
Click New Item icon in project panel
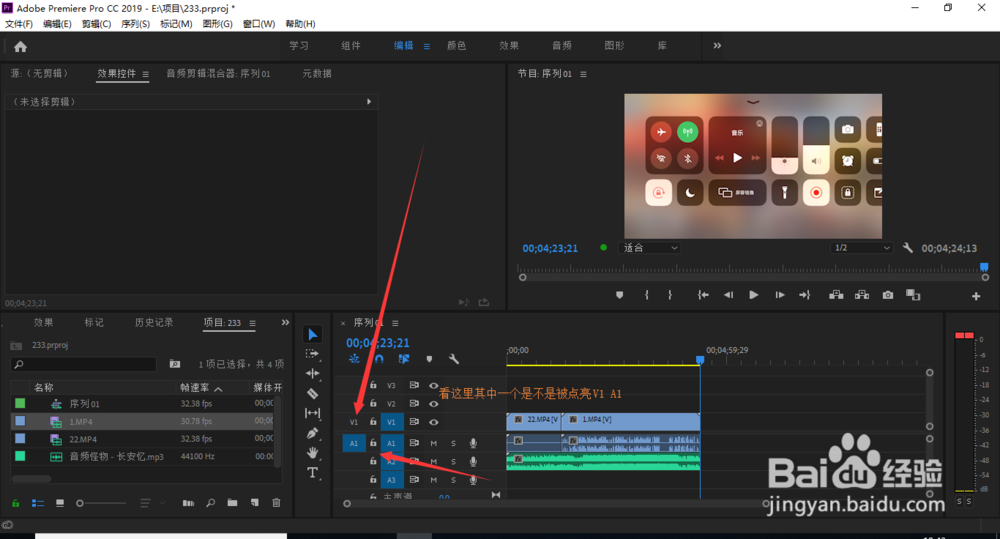click(254, 503)
